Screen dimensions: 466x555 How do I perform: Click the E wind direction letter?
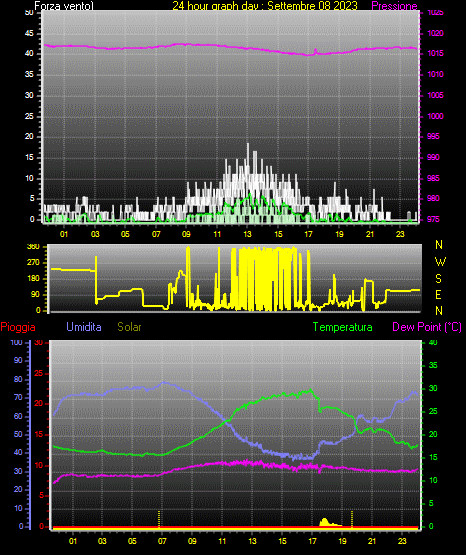coord(438,294)
